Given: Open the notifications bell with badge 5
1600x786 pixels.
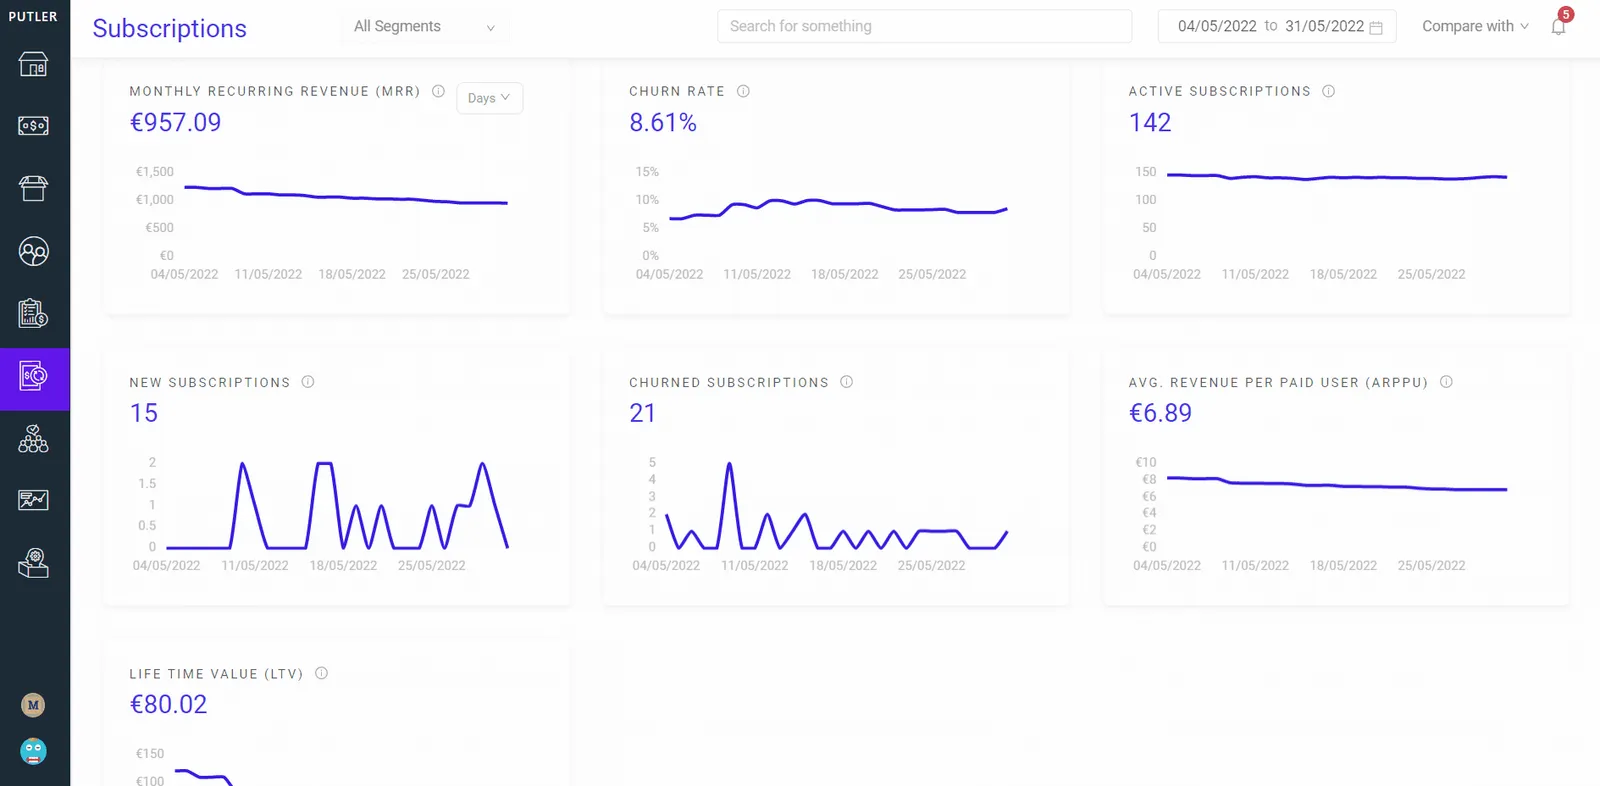Looking at the screenshot, I should tap(1559, 25).
